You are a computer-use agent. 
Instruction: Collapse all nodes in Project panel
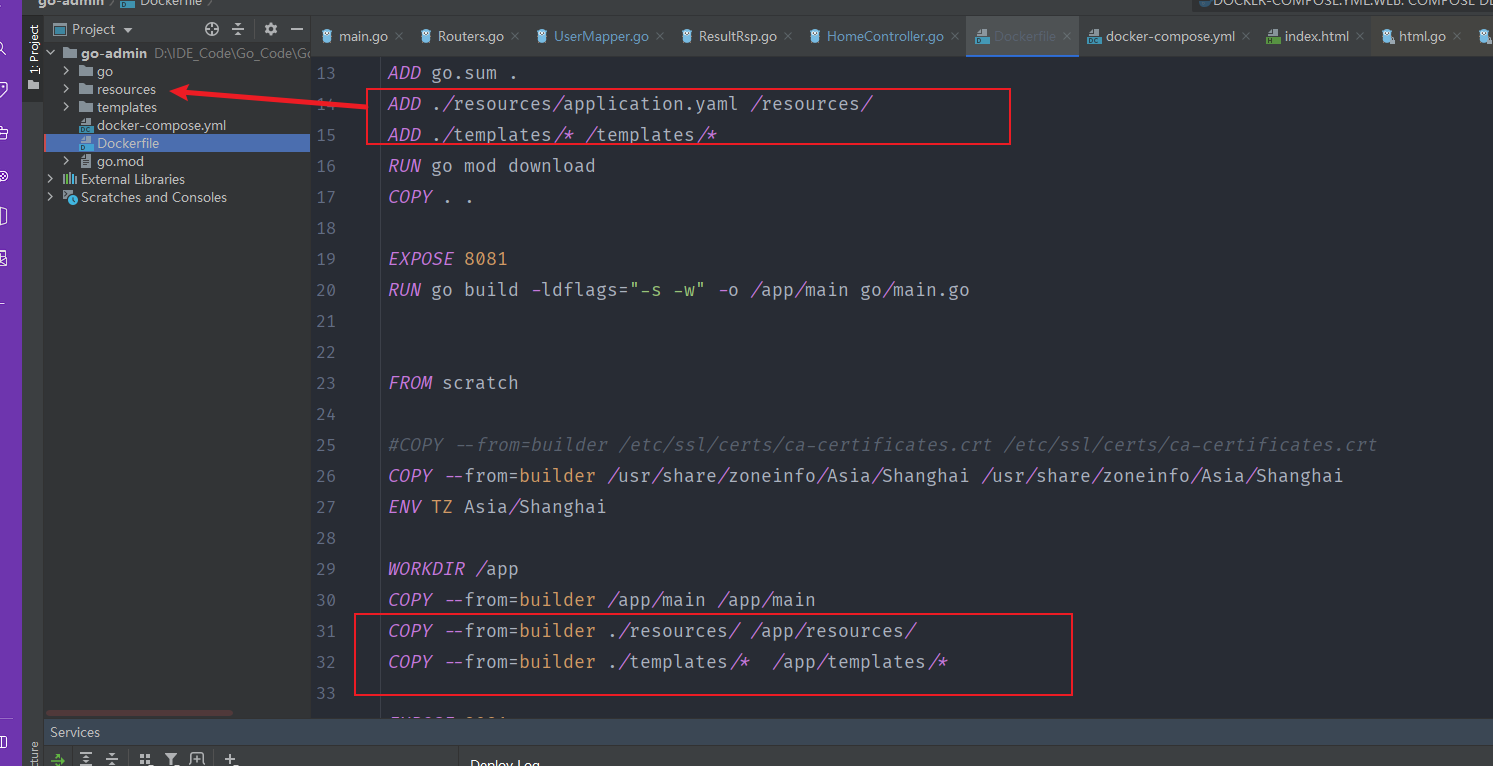click(x=238, y=29)
